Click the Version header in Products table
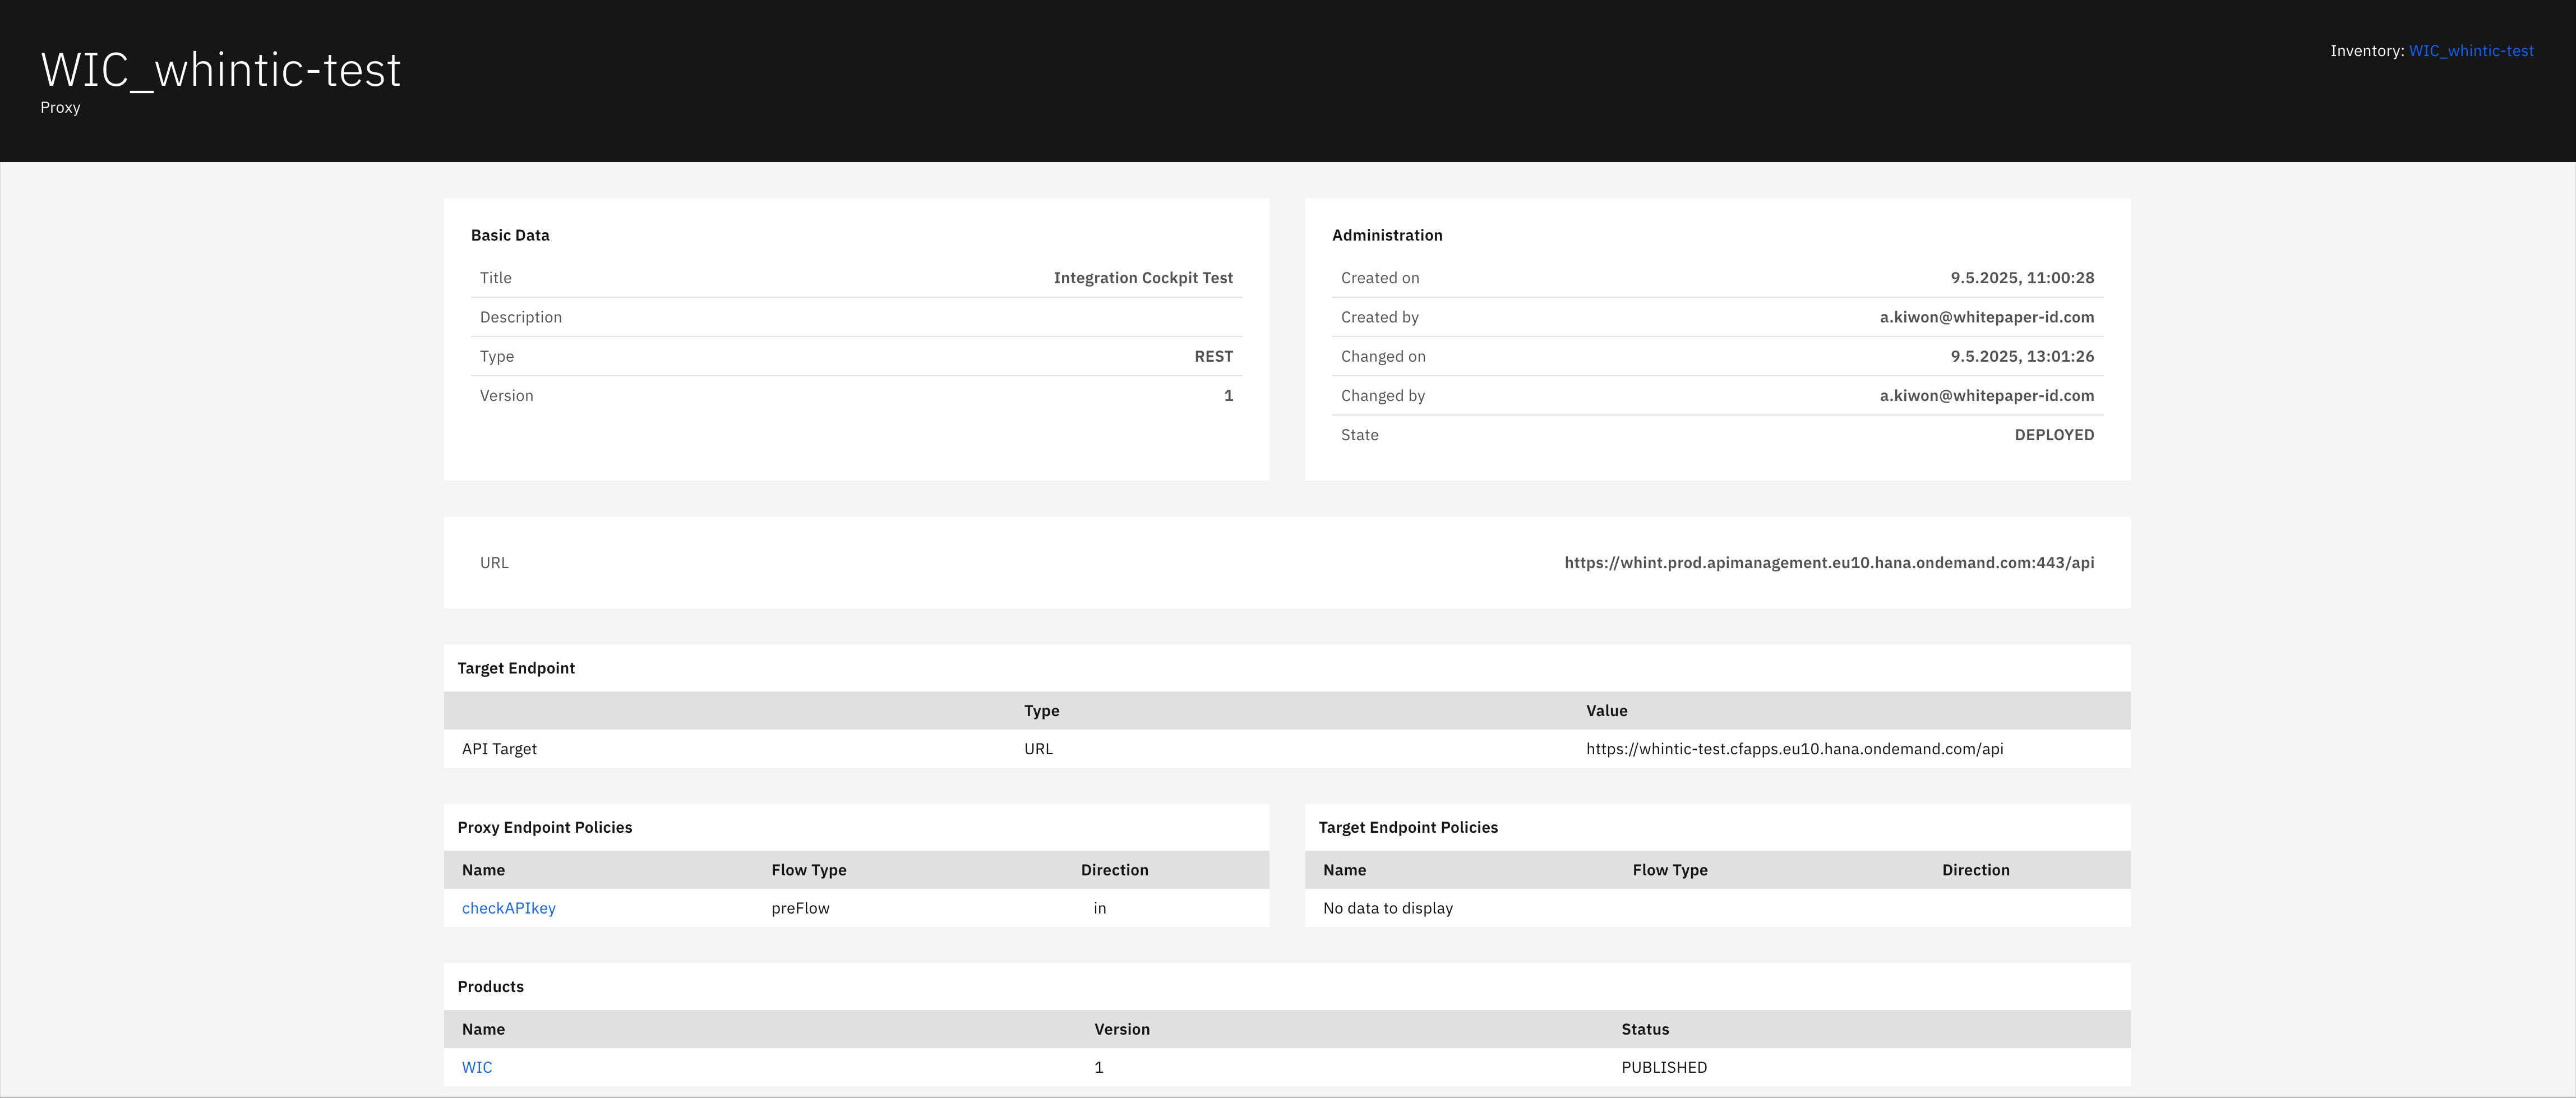 [1121, 1029]
